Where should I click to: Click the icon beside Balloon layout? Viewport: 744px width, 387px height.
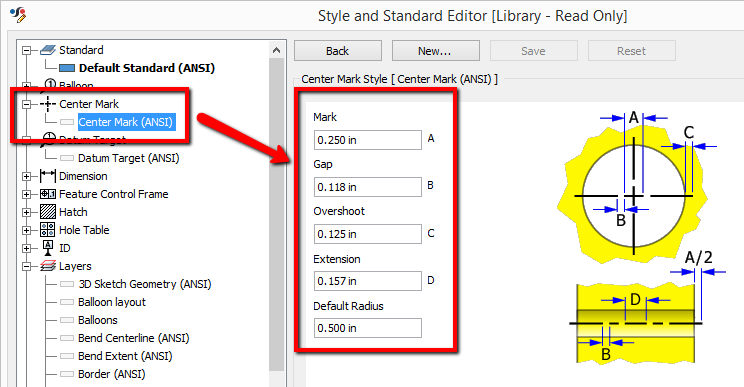click(67, 302)
